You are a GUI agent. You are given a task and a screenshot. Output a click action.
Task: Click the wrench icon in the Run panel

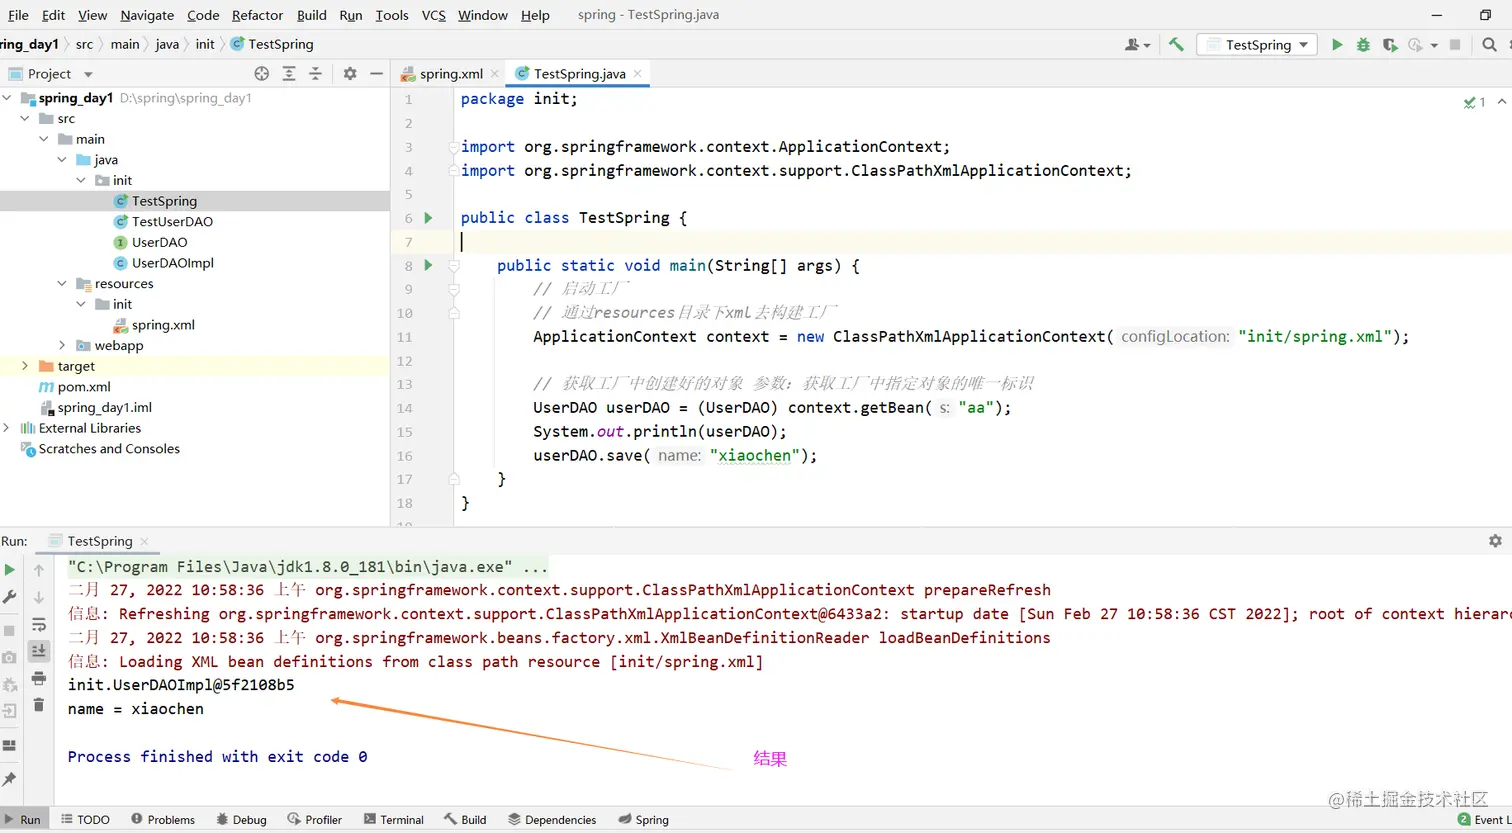(9, 596)
